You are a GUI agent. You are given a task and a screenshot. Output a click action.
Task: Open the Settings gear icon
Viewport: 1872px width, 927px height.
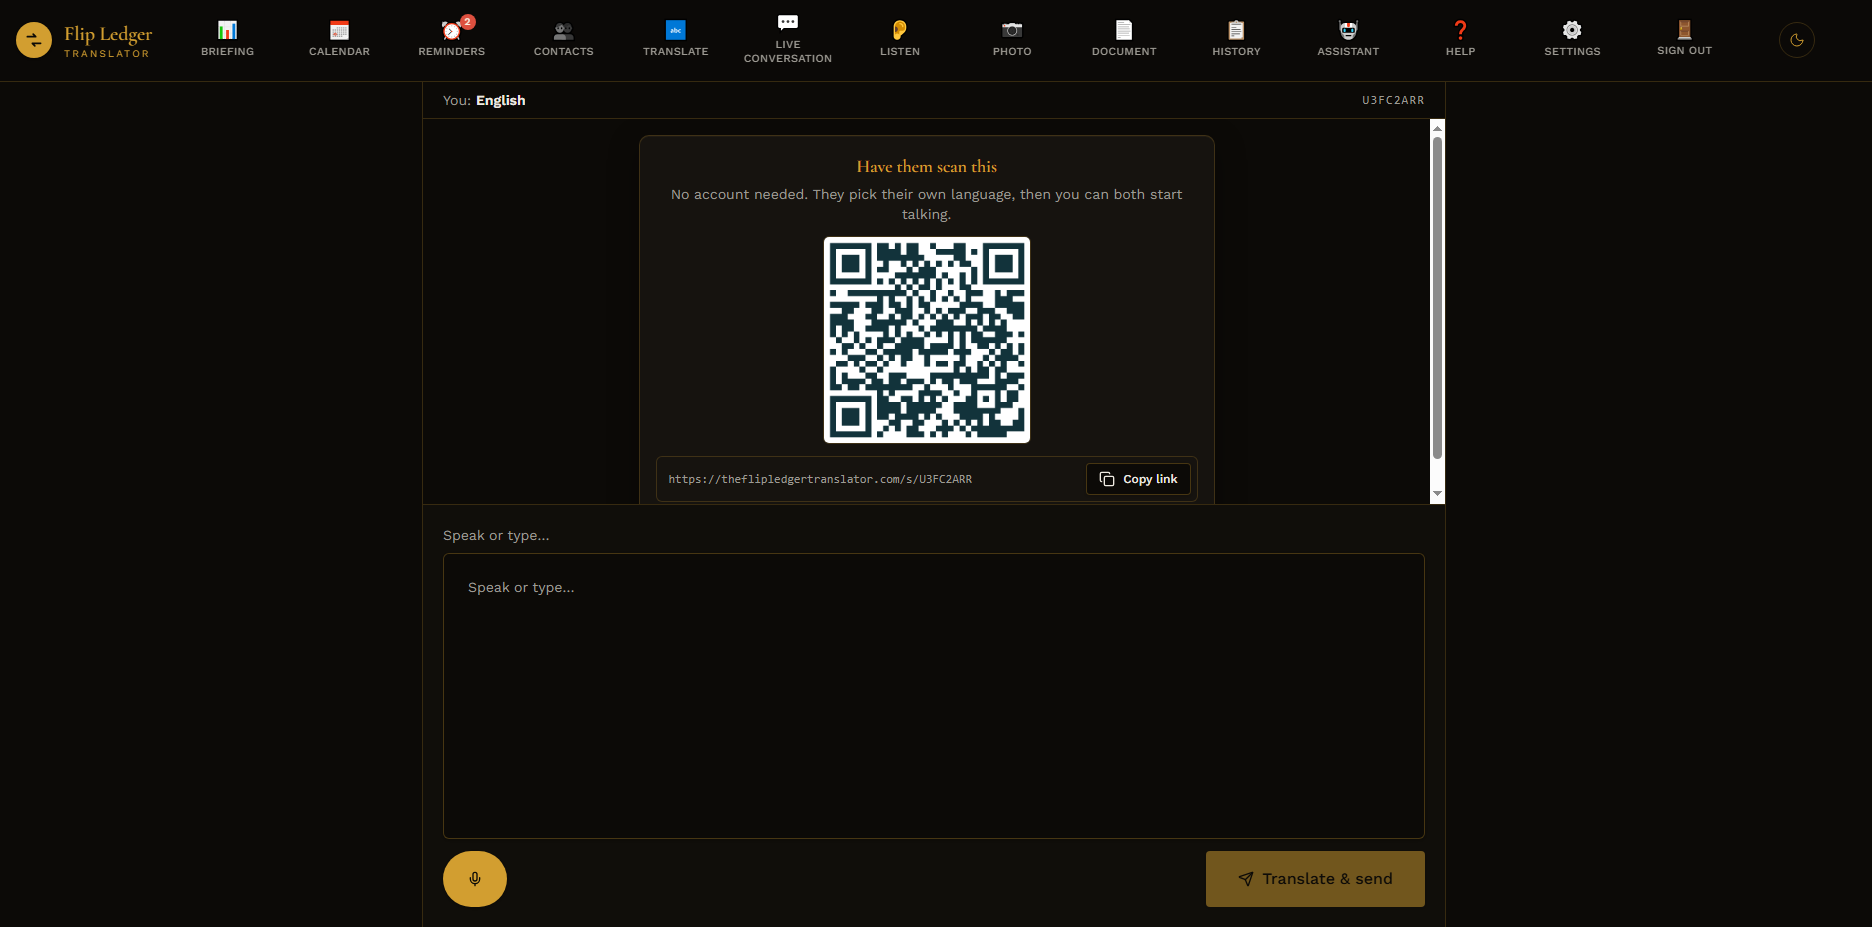(x=1571, y=30)
